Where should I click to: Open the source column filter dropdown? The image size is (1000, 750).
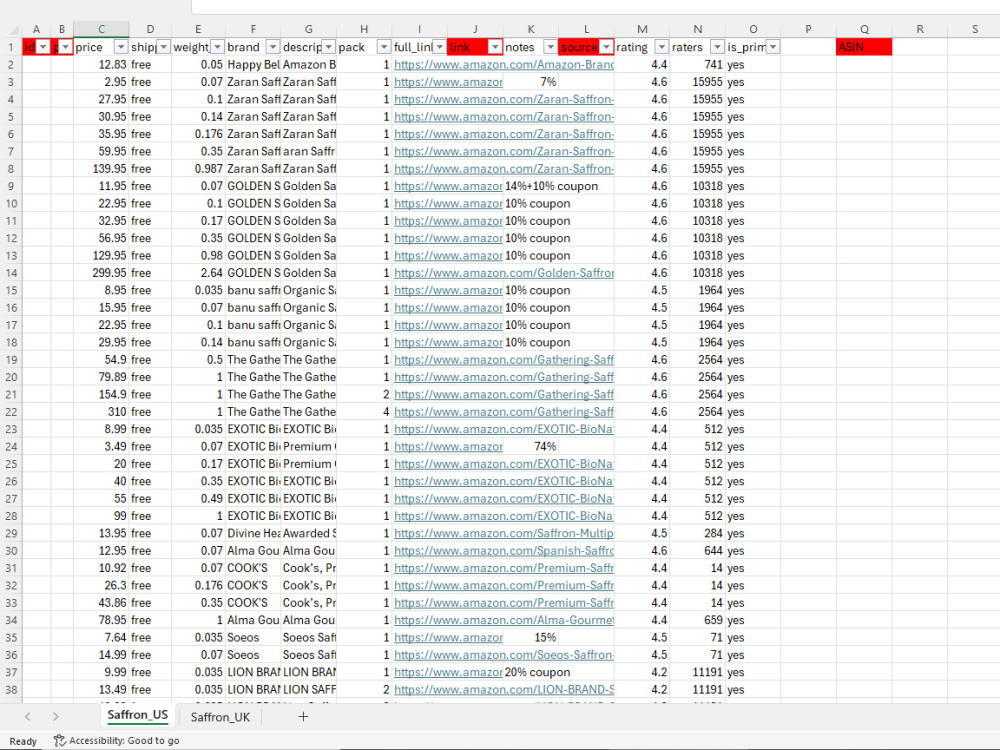606,47
